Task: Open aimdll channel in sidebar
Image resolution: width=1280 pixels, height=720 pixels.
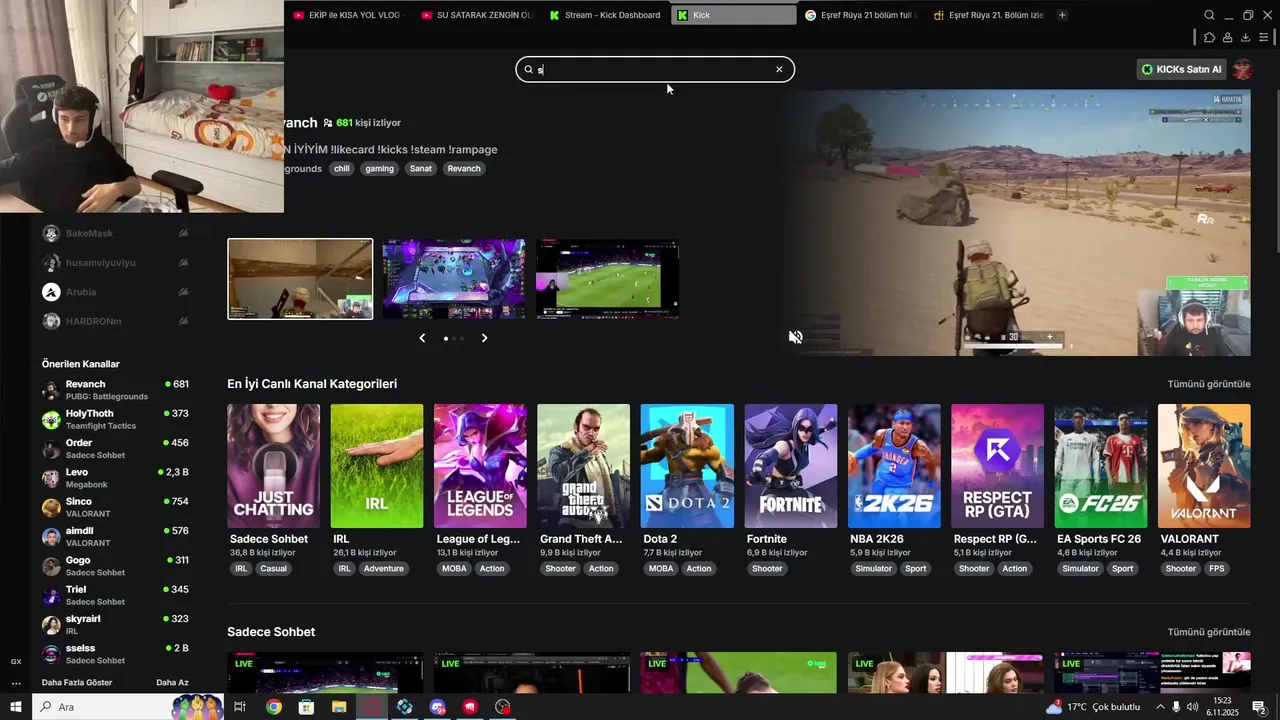Action: pyautogui.click(x=115, y=536)
